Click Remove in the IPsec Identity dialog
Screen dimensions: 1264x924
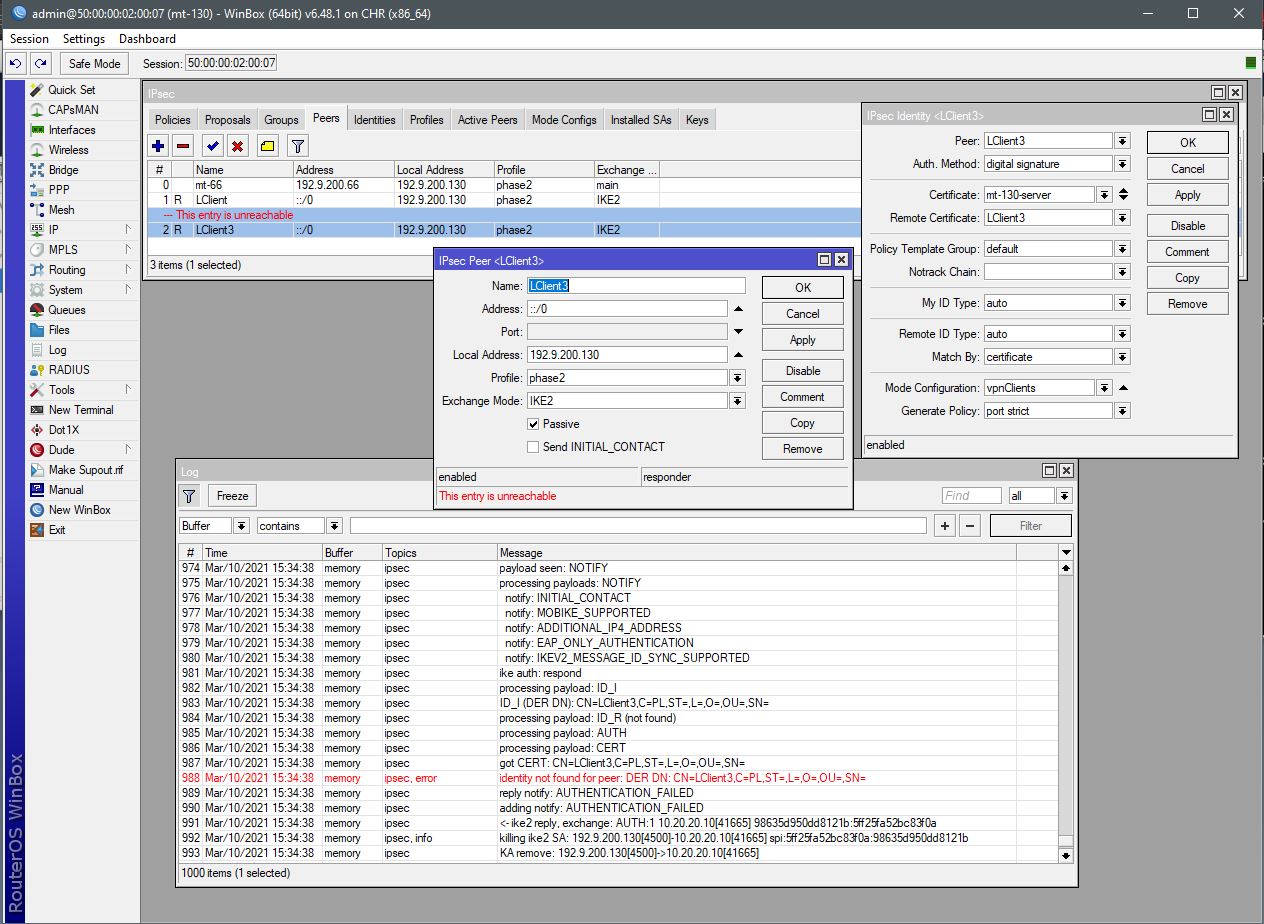pyautogui.click(x=1188, y=304)
